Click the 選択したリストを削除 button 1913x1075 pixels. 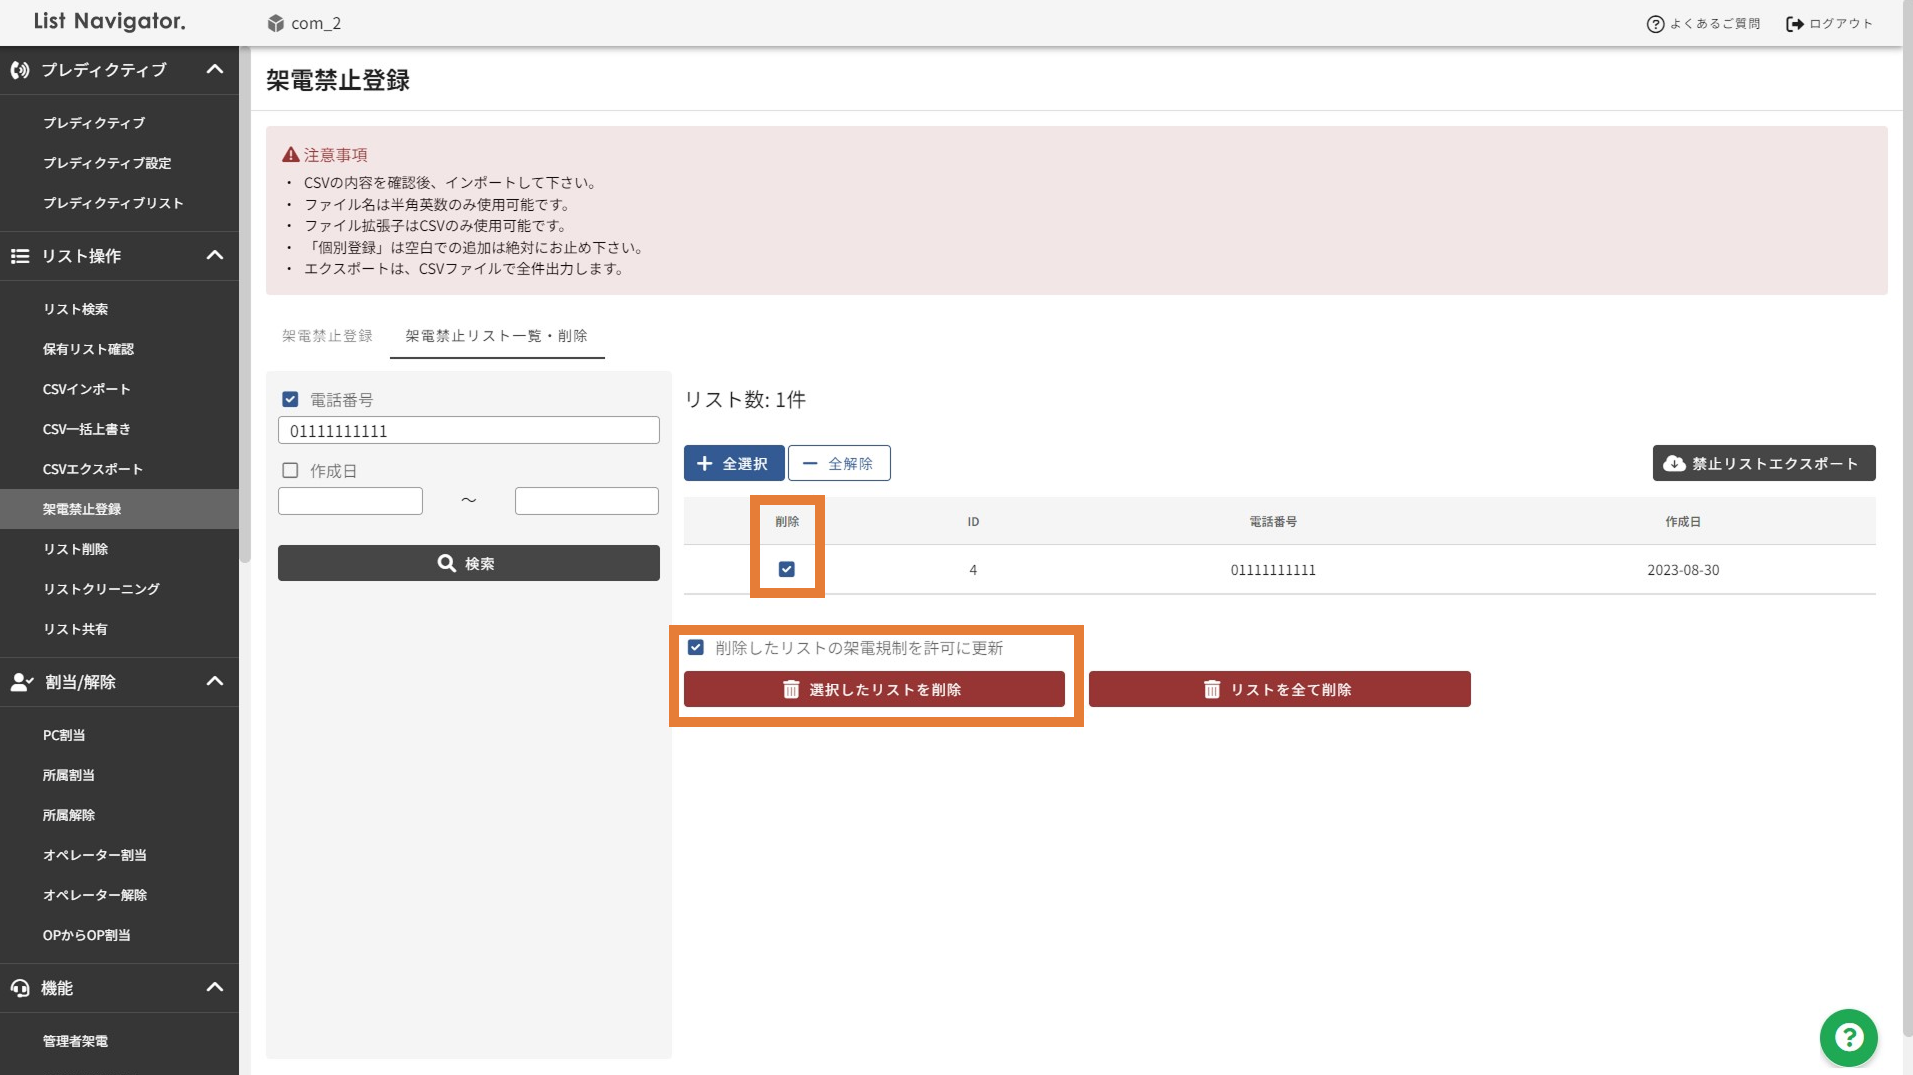(874, 689)
